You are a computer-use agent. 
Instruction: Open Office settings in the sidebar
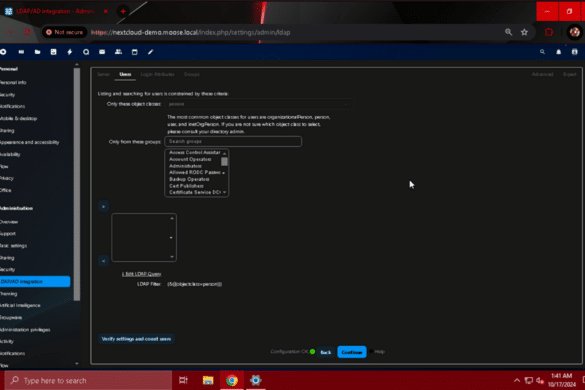point(6,190)
